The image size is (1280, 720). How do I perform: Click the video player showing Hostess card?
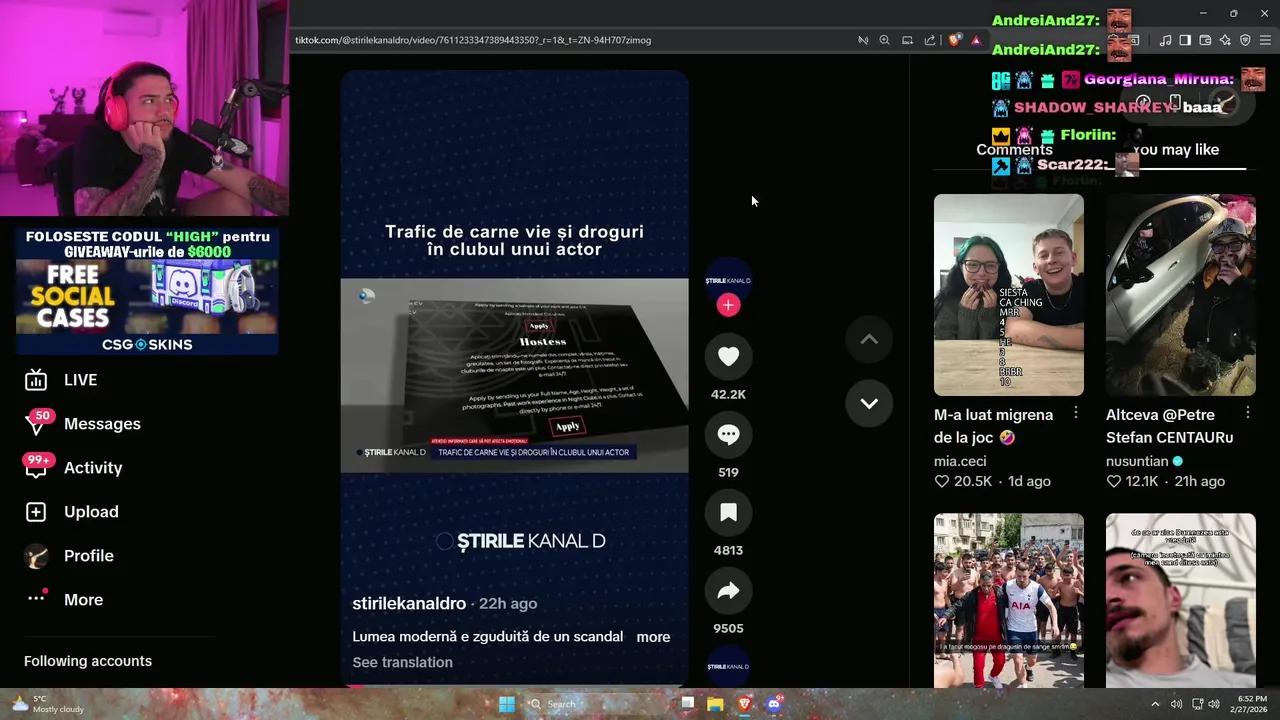pyautogui.click(x=514, y=375)
